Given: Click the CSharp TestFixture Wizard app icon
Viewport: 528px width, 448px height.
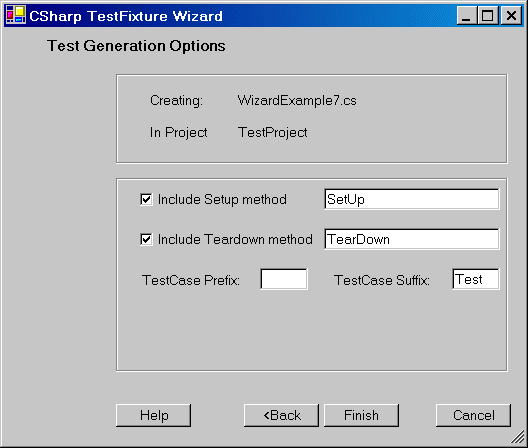Looking at the screenshot, I should [16, 15].
